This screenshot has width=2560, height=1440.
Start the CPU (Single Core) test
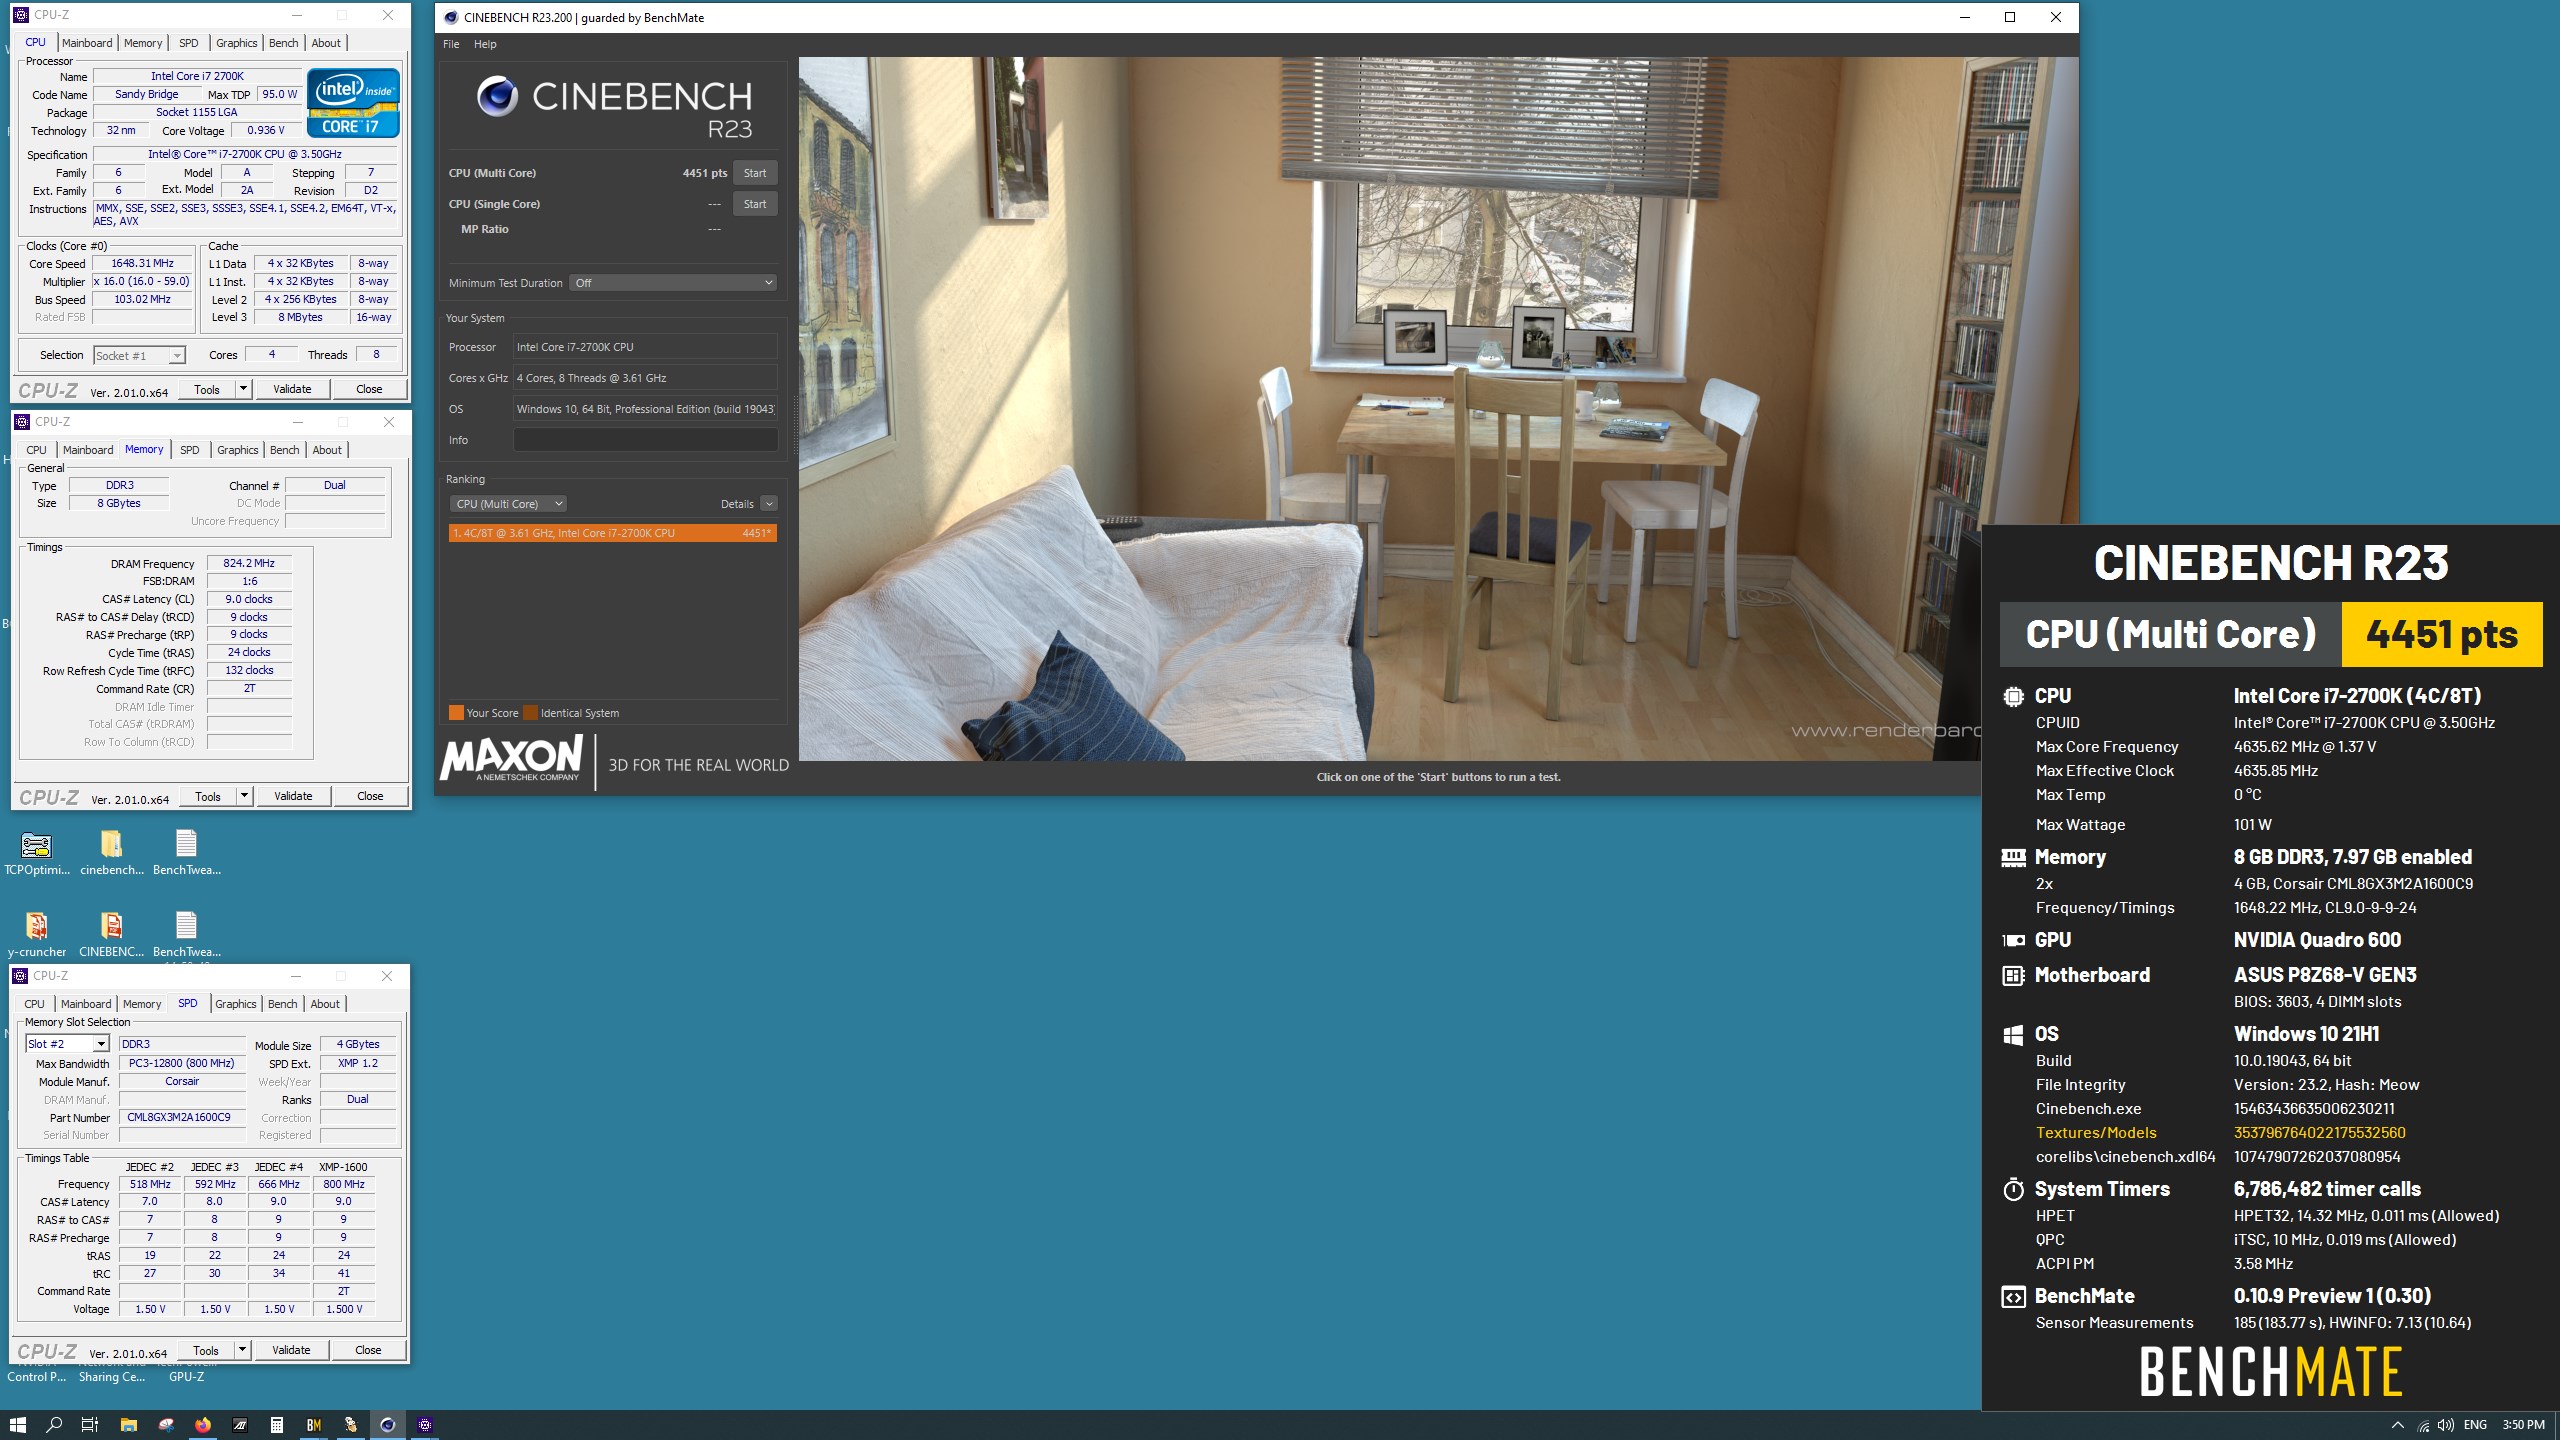pyautogui.click(x=755, y=204)
